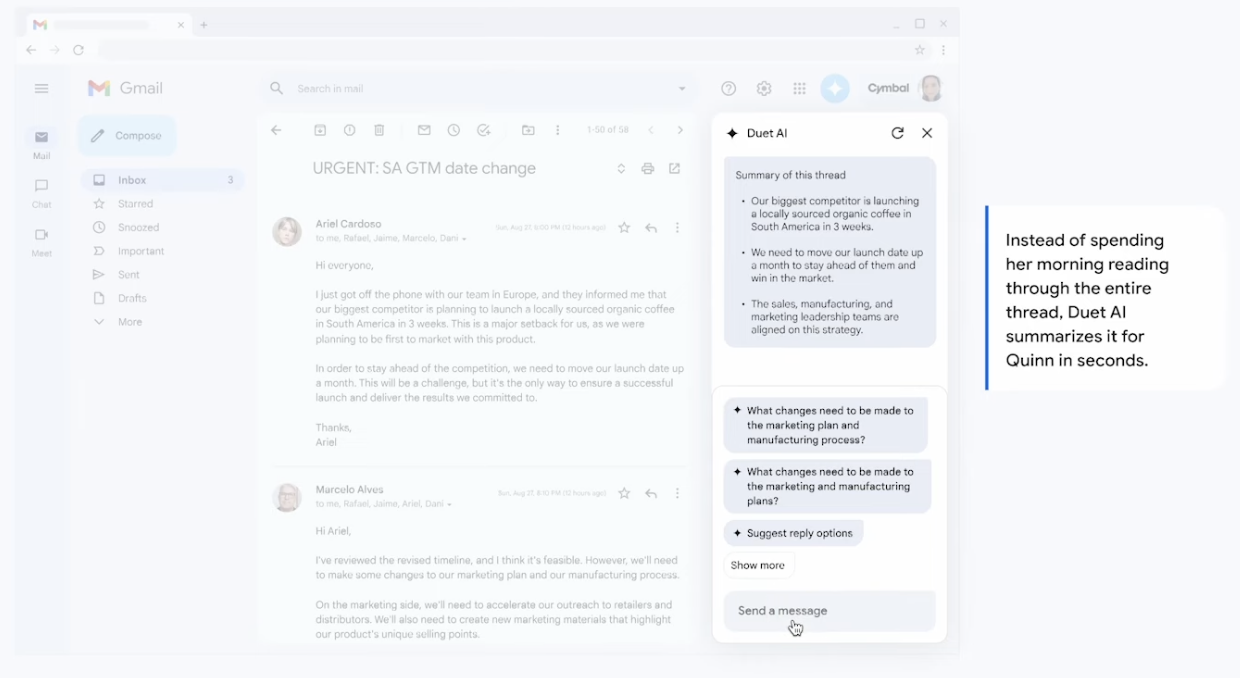
Task: Reply to Marcelo Alves's message
Action: [651, 493]
